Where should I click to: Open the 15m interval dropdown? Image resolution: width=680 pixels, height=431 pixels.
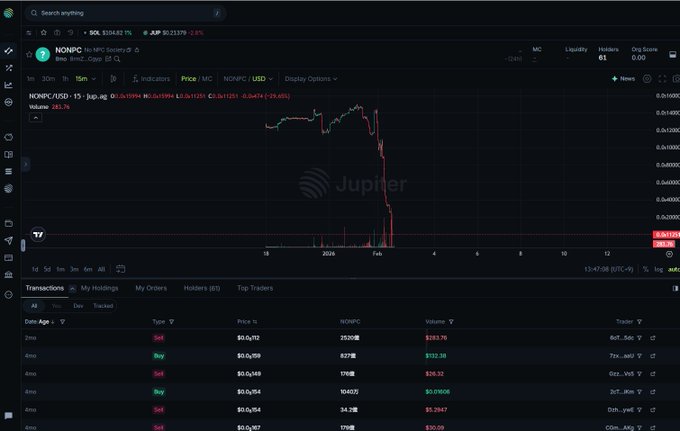click(x=85, y=78)
